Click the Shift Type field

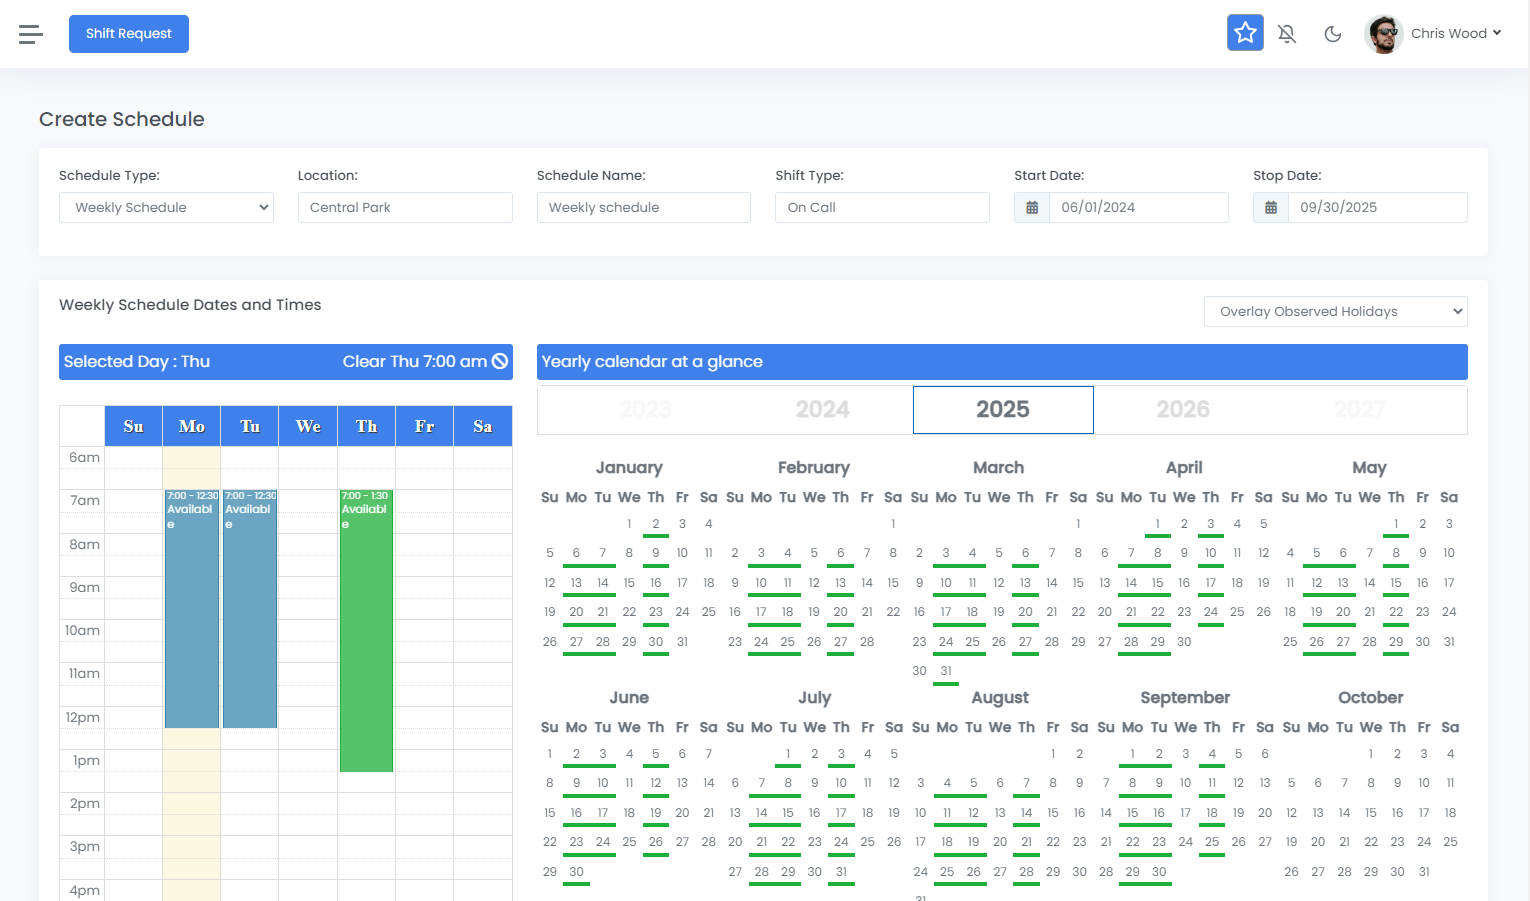point(882,208)
